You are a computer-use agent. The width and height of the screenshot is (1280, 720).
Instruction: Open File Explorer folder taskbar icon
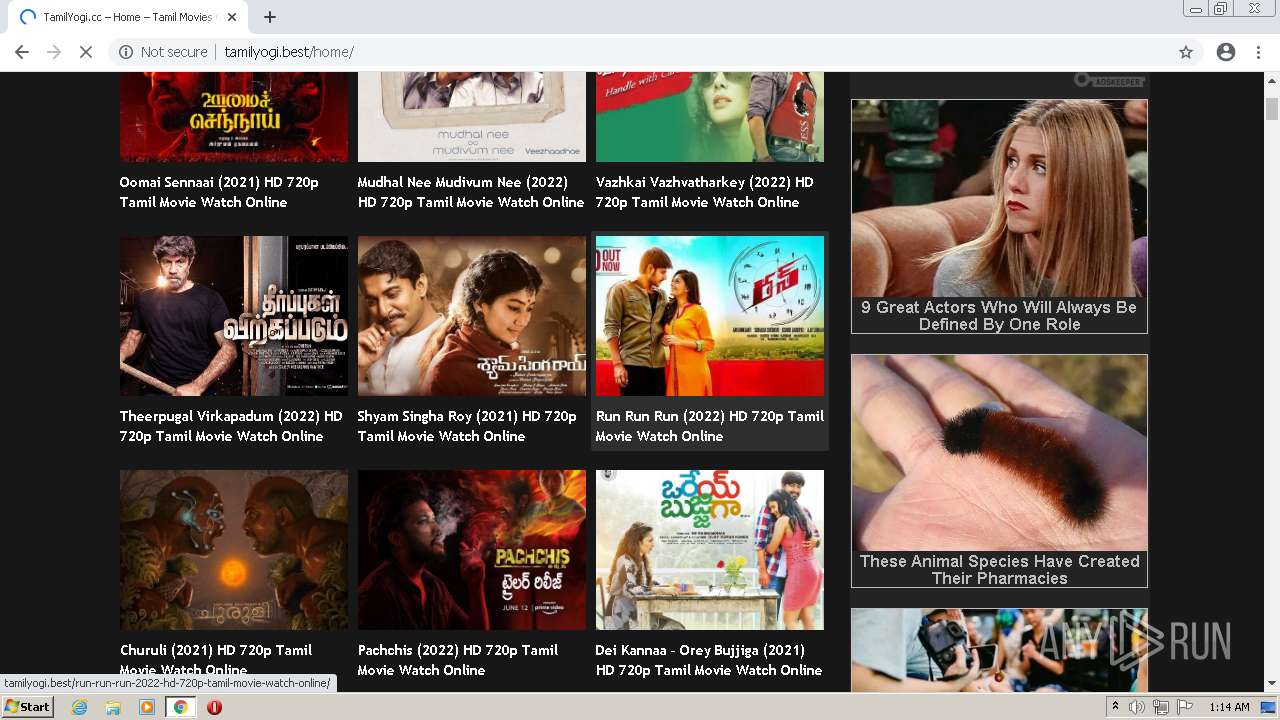pos(113,707)
